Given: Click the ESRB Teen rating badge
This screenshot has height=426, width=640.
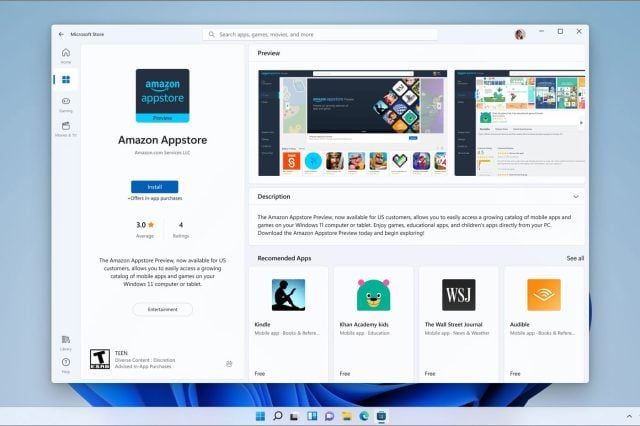Looking at the screenshot, I should [x=100, y=359].
